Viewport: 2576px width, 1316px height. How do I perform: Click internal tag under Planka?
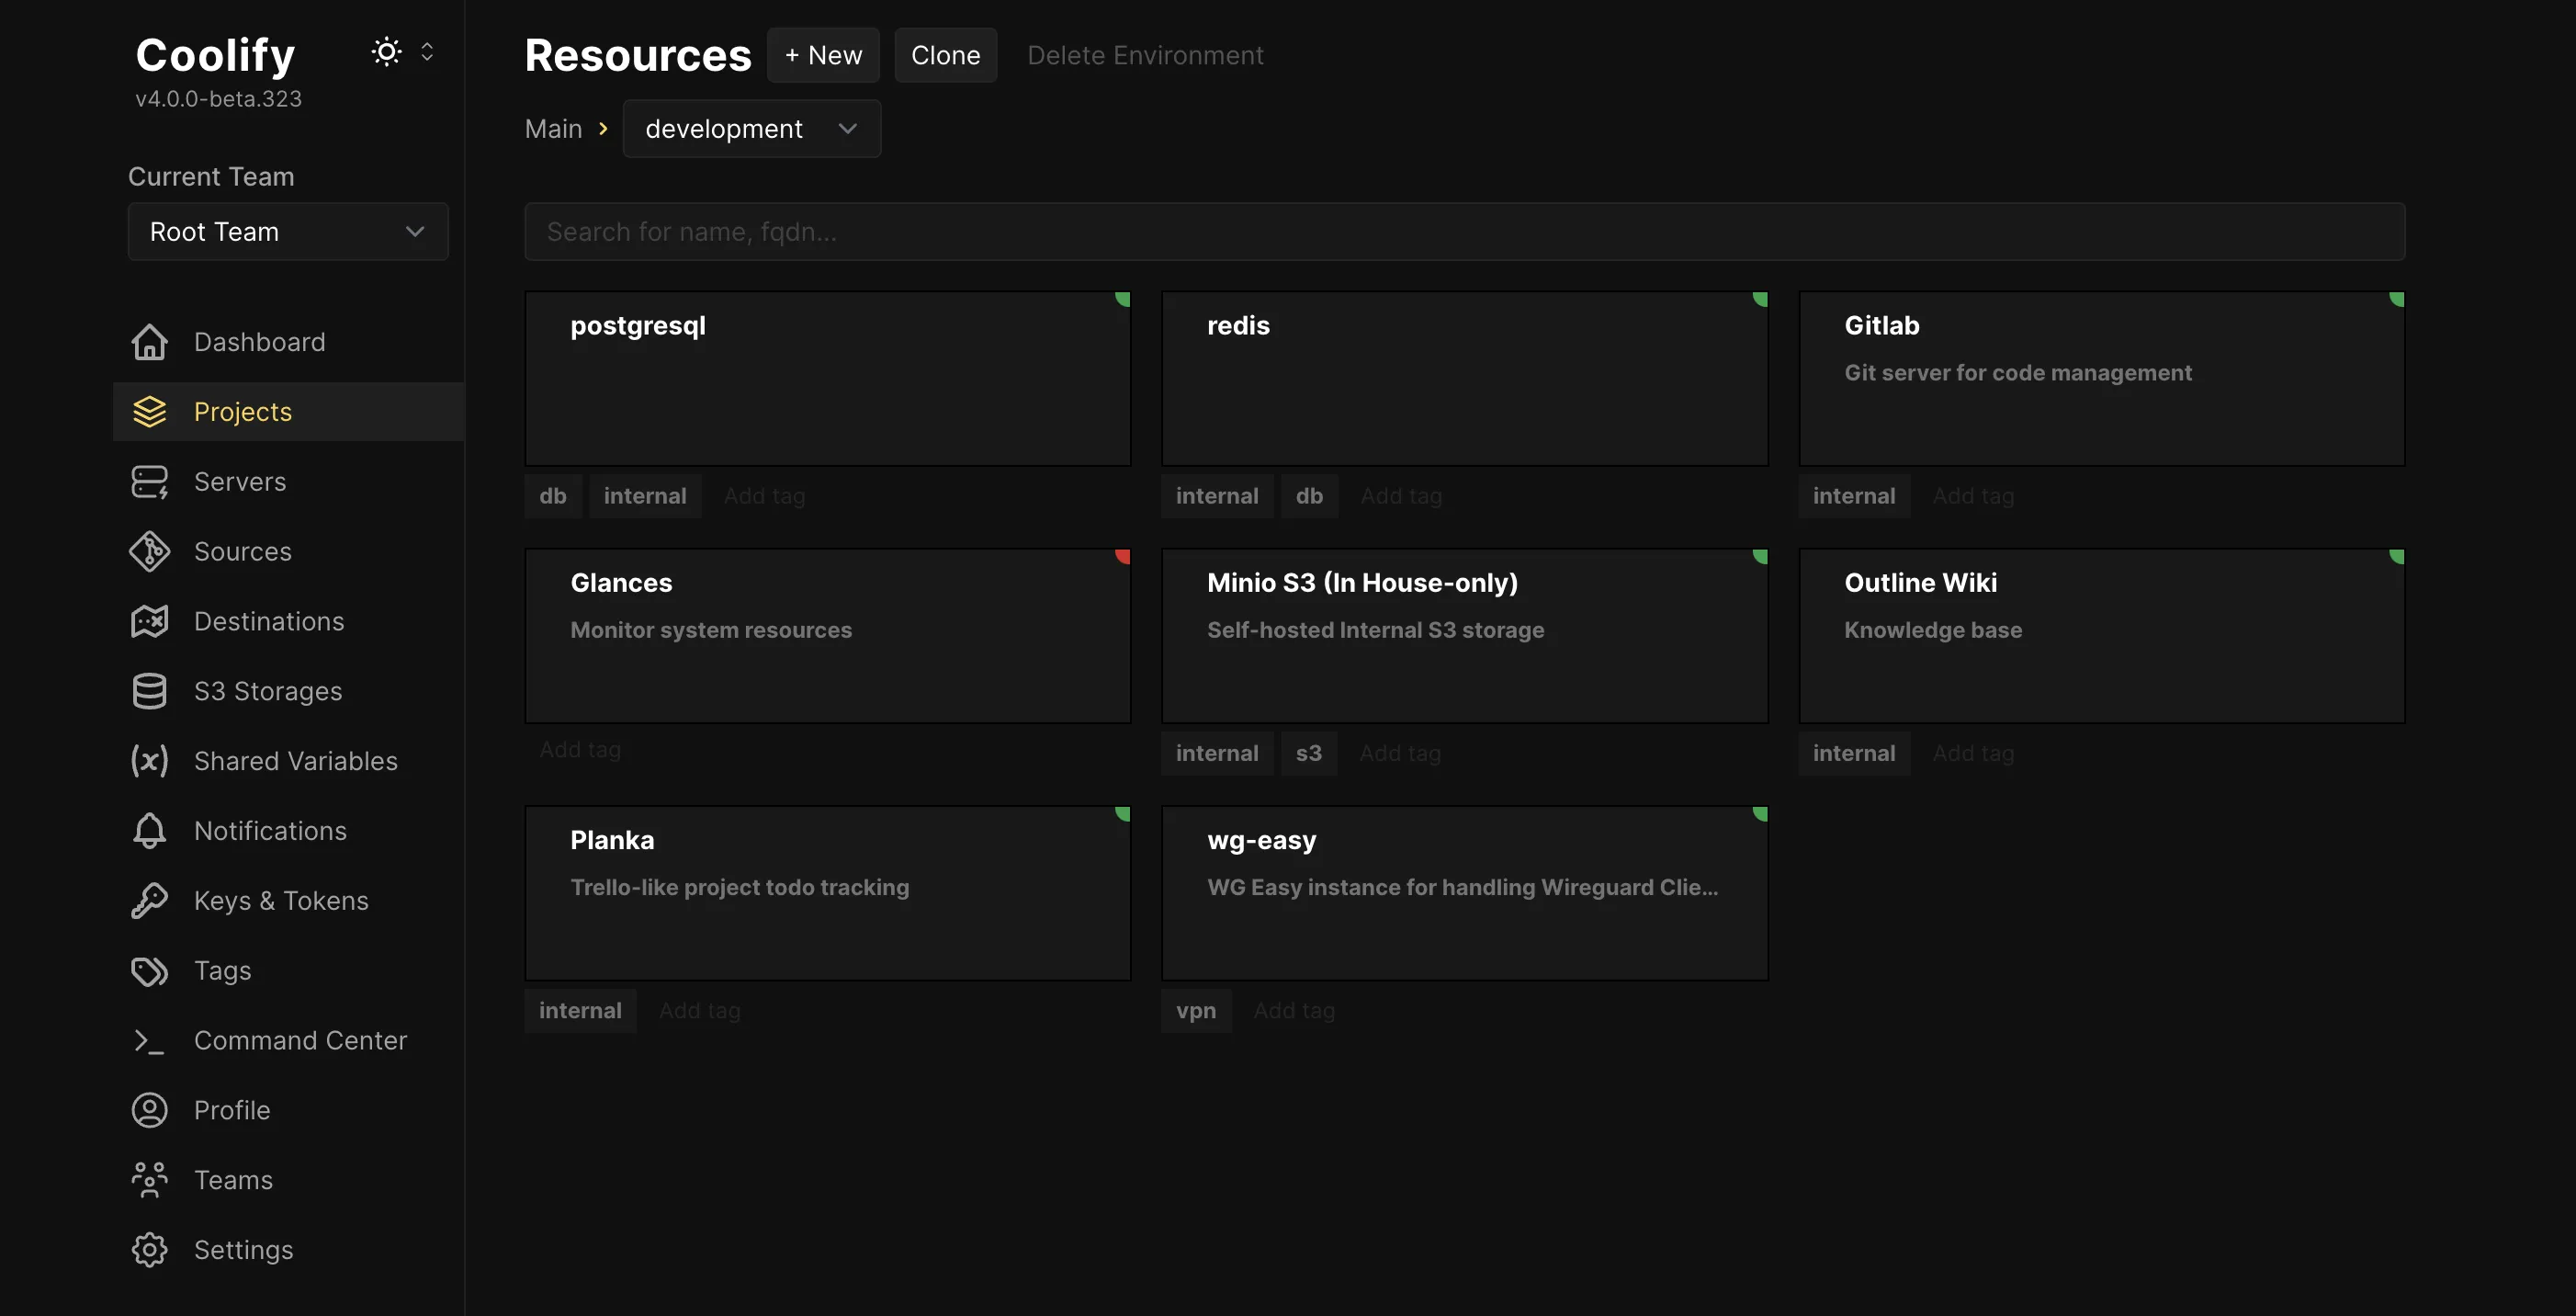580,1011
